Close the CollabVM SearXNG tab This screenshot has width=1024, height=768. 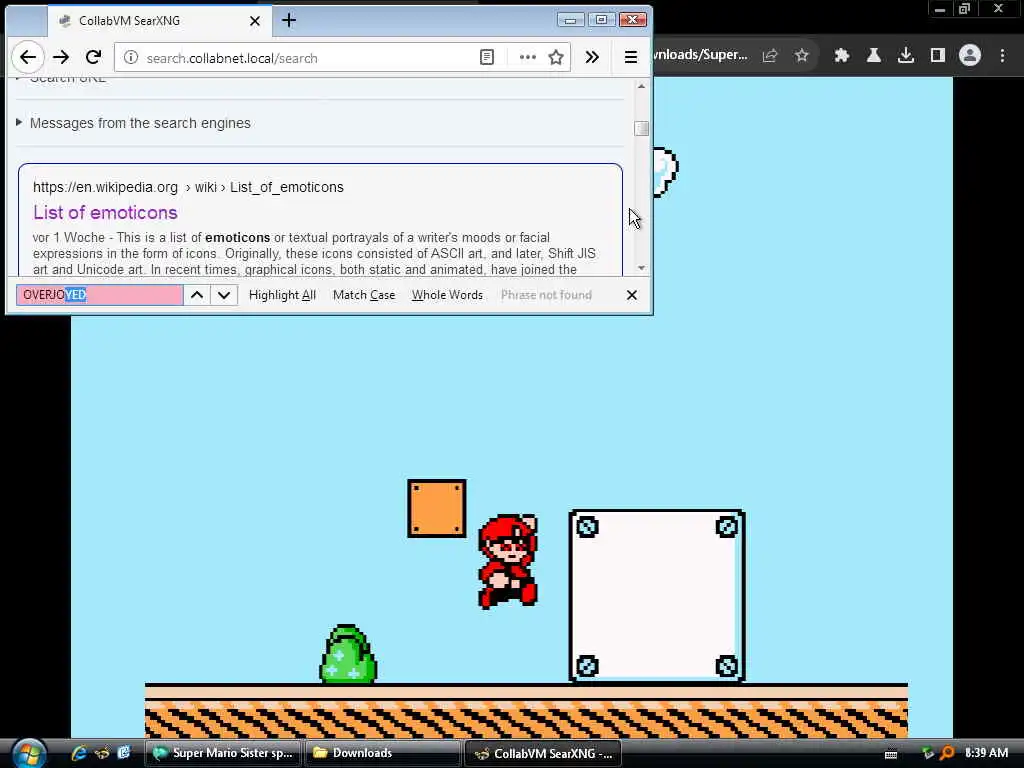(255, 21)
